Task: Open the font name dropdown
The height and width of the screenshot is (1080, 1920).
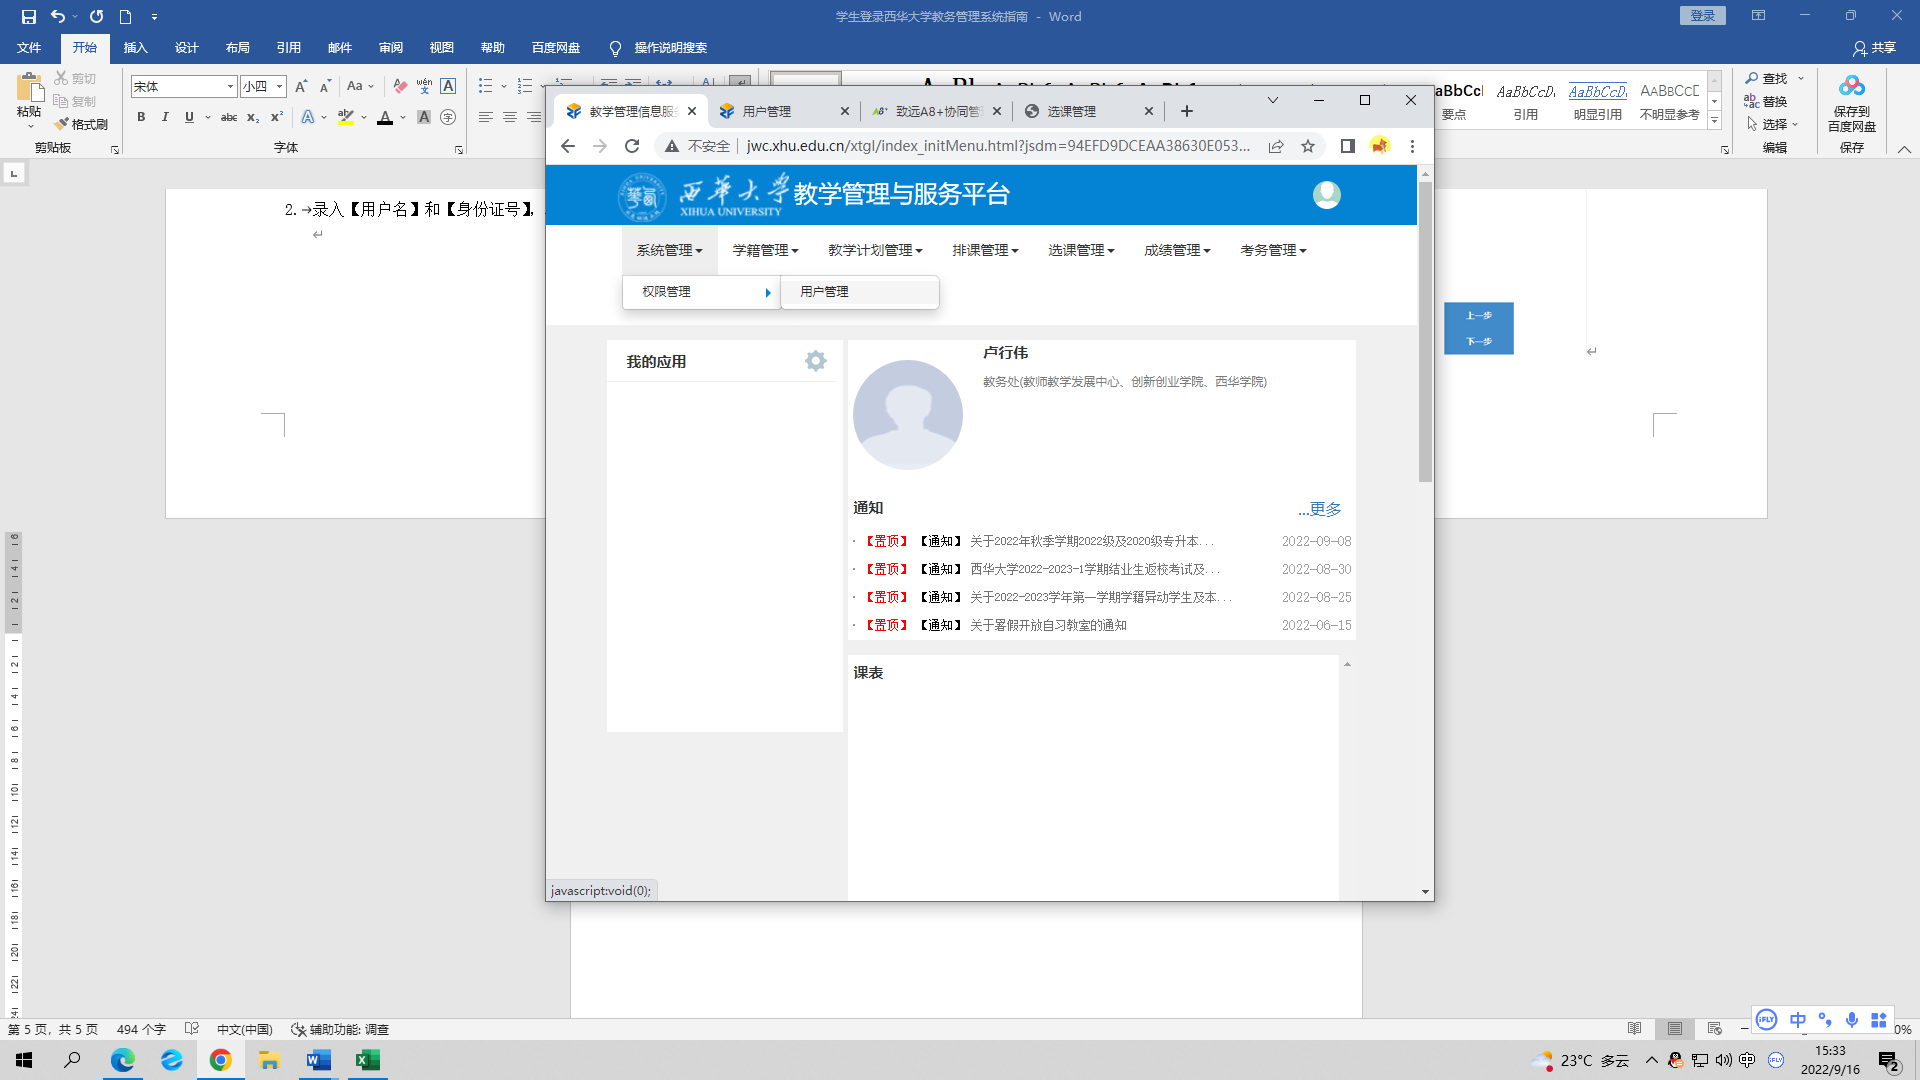Action: coord(230,87)
